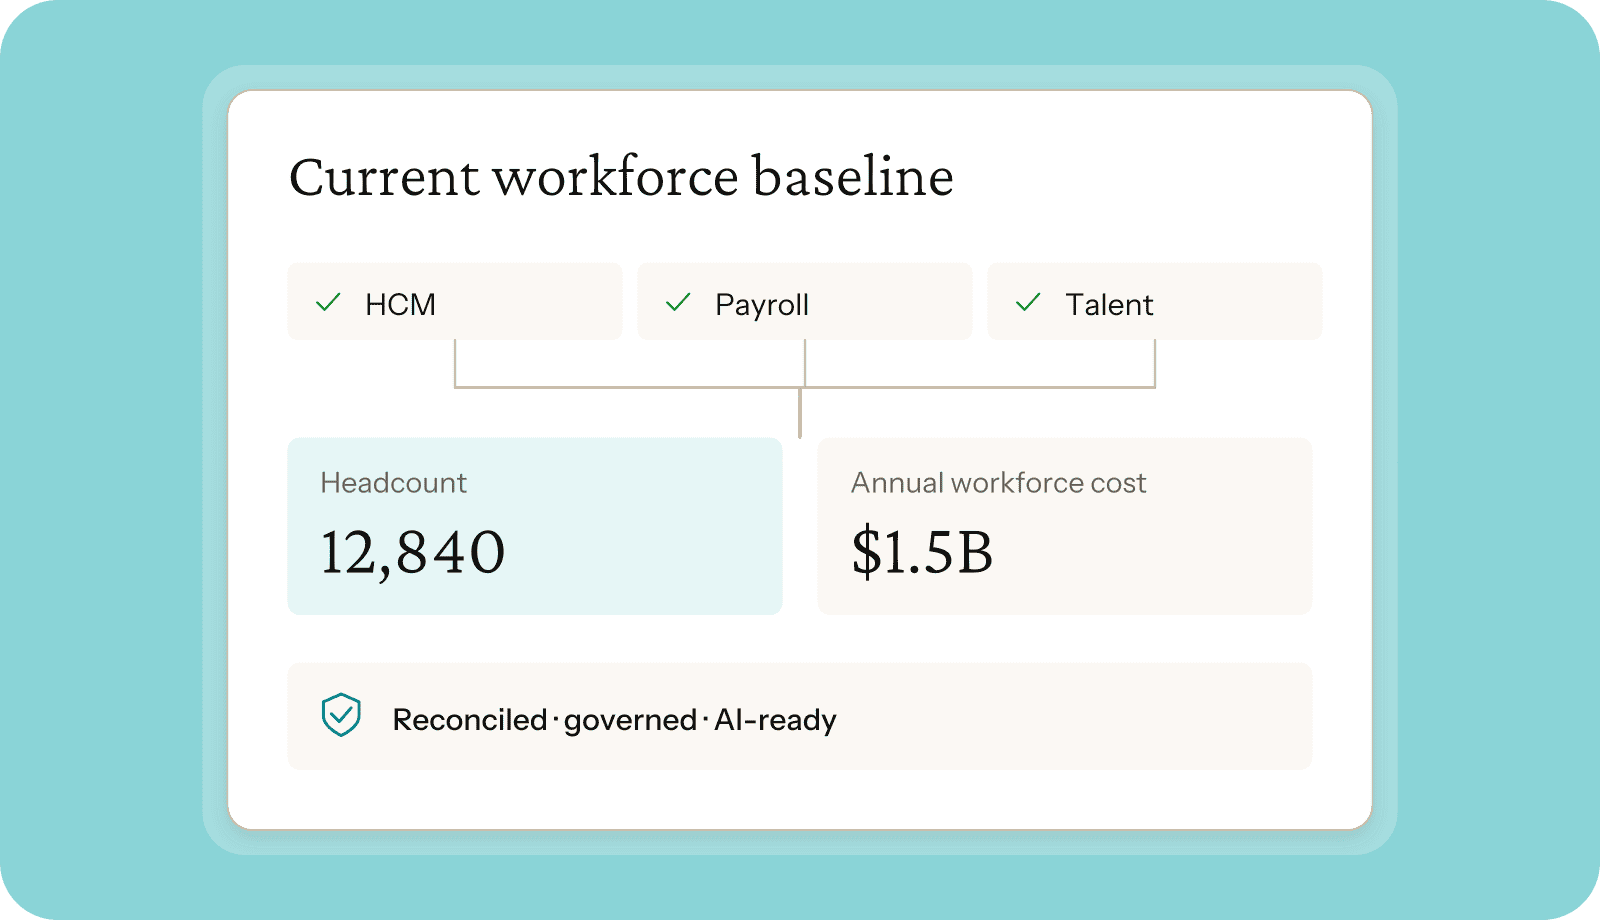The image size is (1600, 920).
Task: Select the HCM source chip
Action: 455,301
